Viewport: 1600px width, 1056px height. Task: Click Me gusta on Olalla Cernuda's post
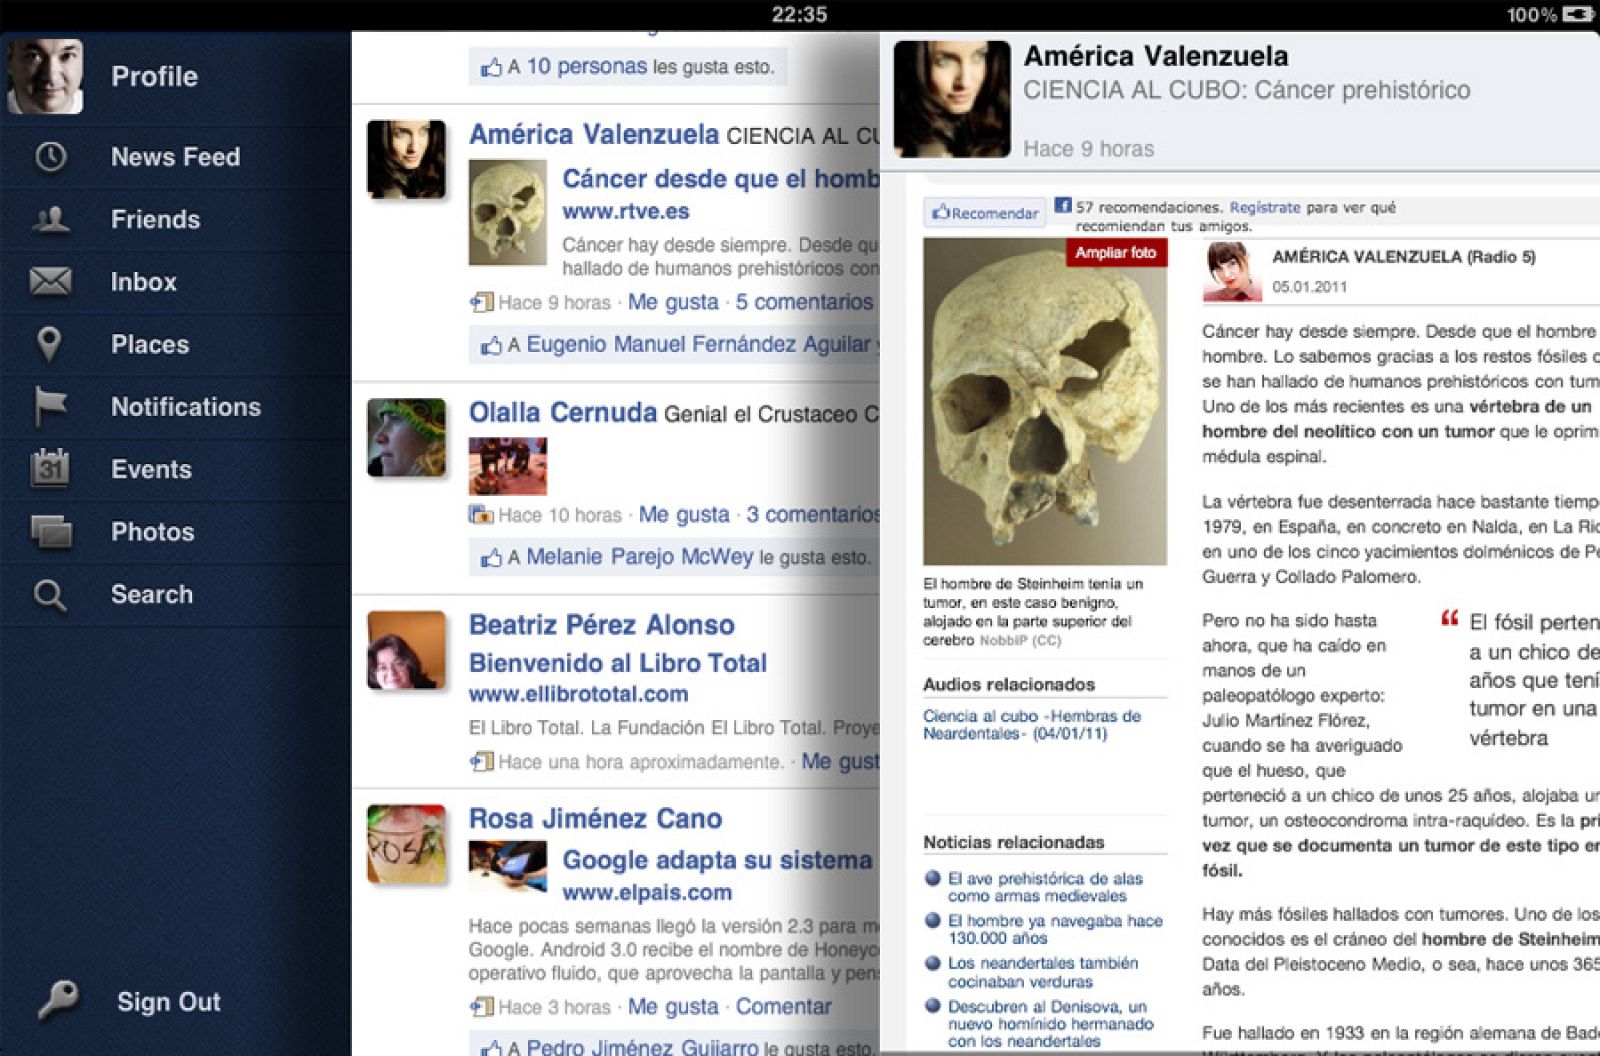pyautogui.click(x=684, y=515)
